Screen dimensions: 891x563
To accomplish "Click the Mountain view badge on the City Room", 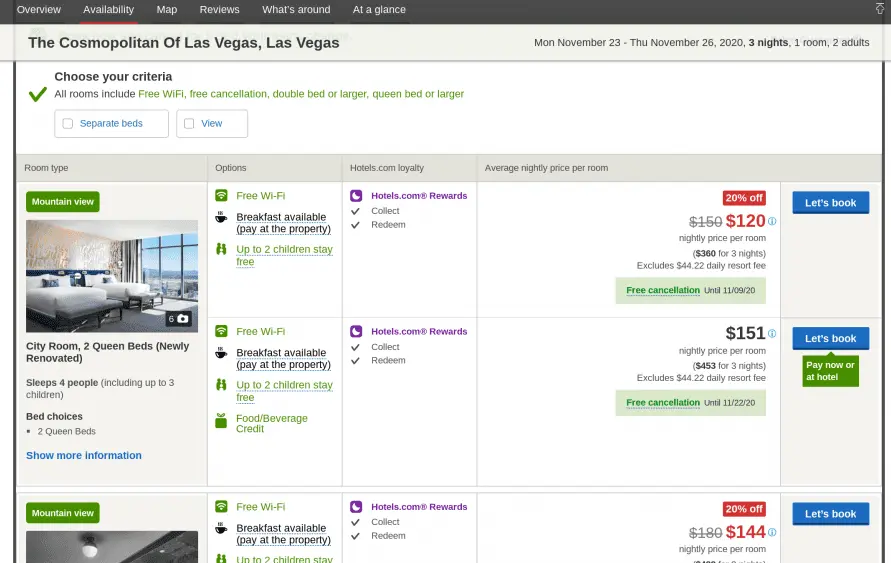I will click(63, 202).
